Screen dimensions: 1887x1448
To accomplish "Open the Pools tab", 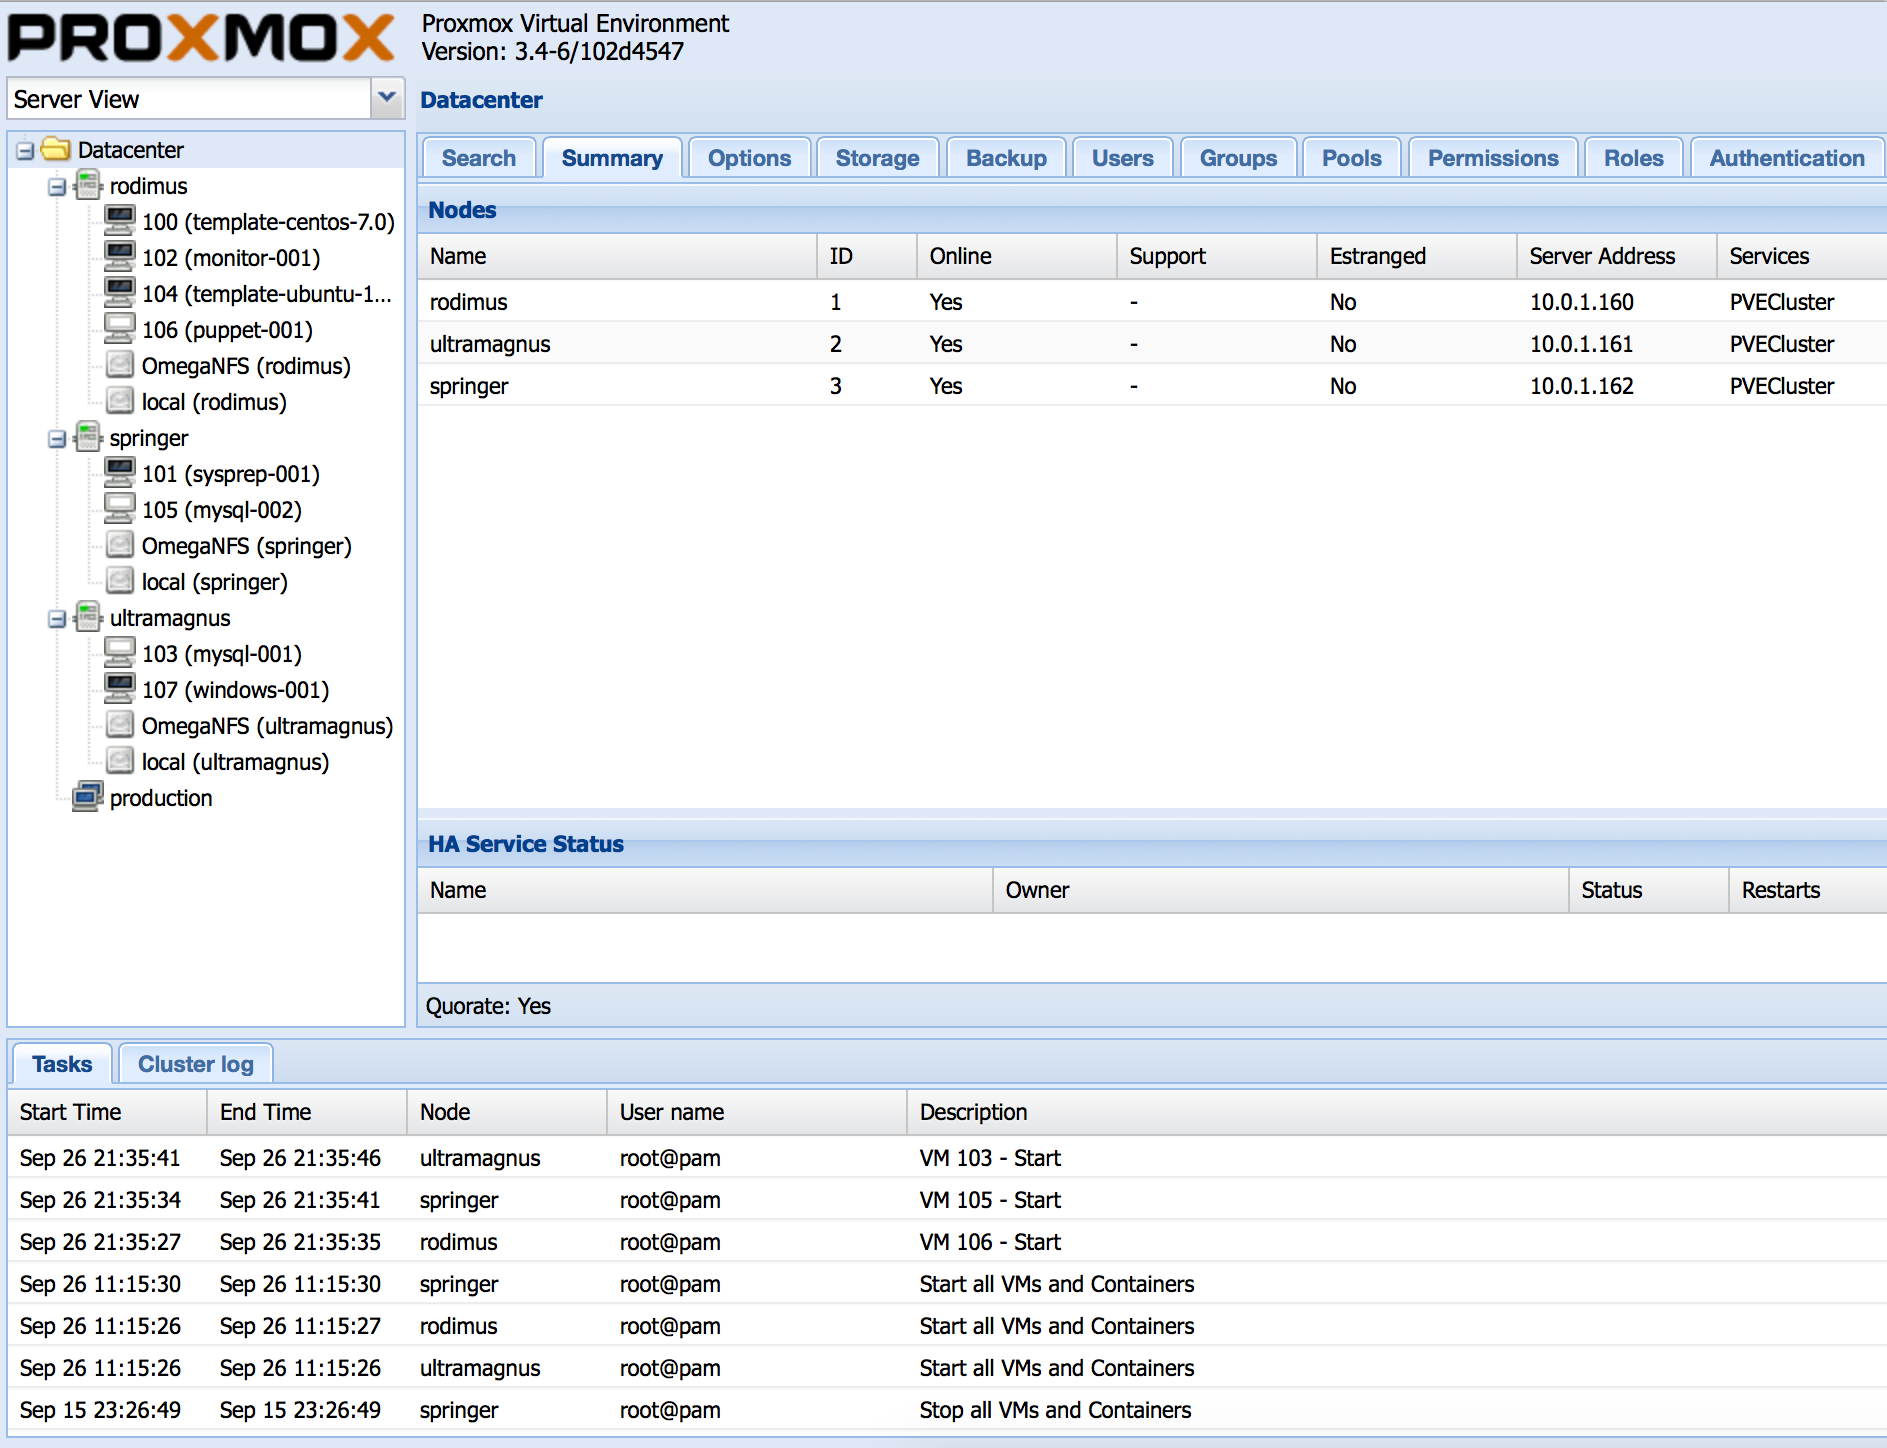I will click(1351, 158).
